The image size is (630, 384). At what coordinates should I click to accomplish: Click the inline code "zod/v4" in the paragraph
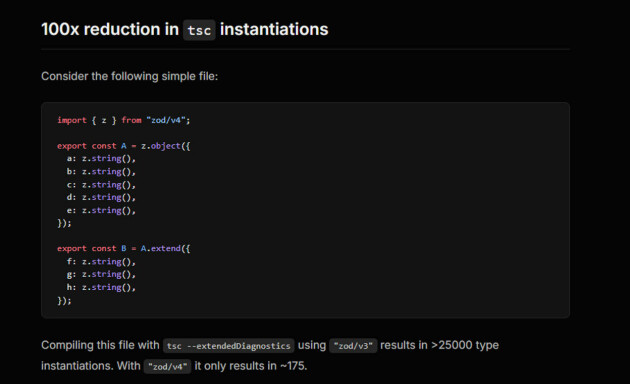coord(168,366)
